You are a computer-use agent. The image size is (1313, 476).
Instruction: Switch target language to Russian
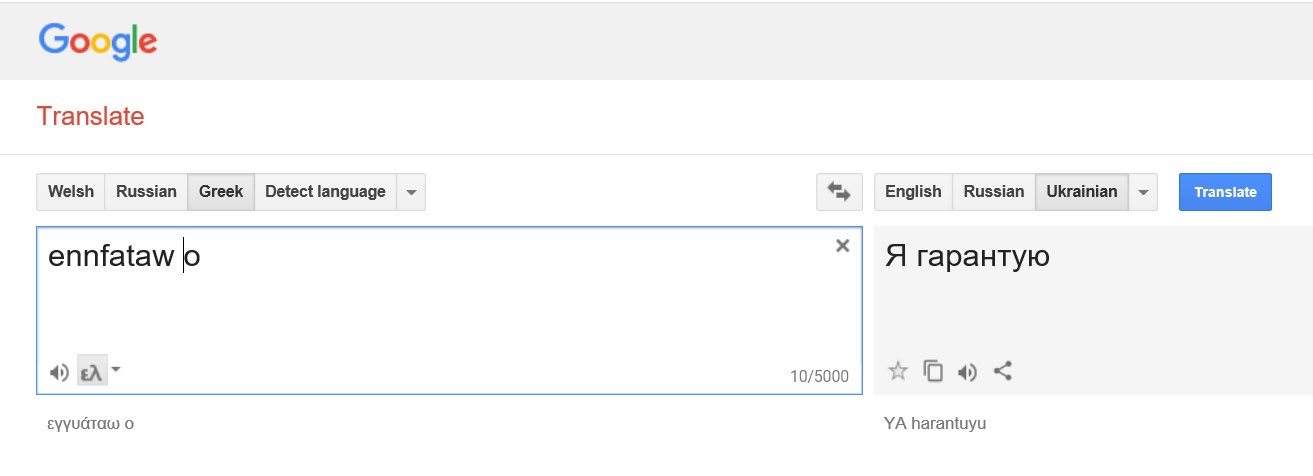point(993,192)
